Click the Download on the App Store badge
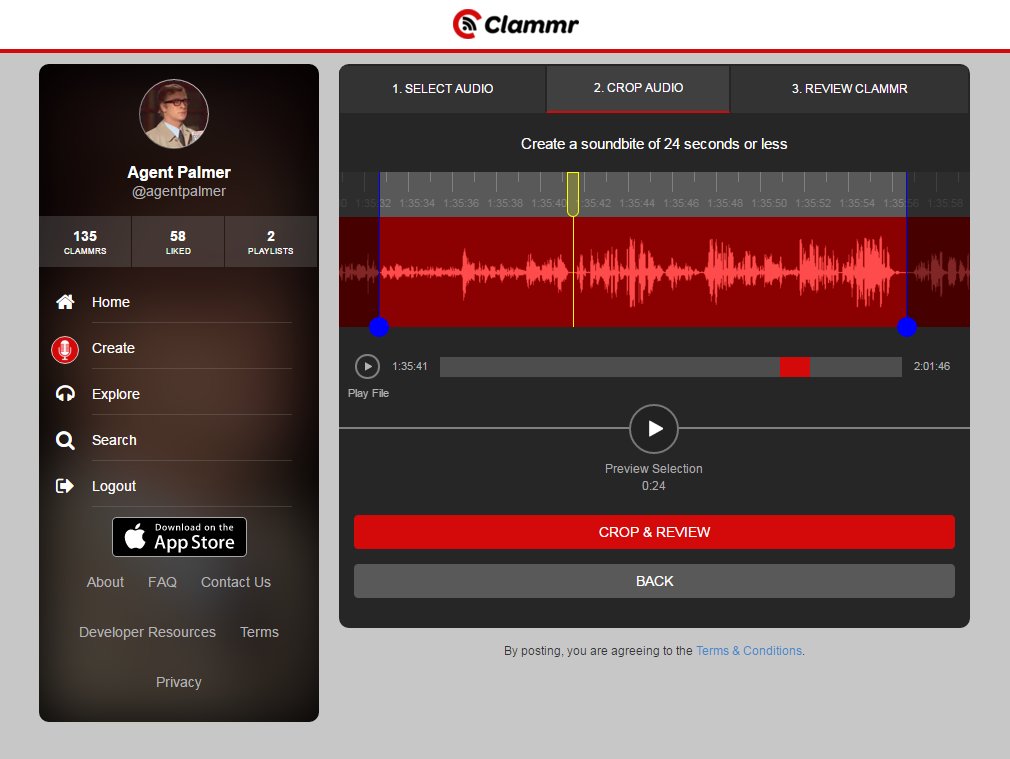Viewport: 1010px width, 759px height. pyautogui.click(x=179, y=537)
